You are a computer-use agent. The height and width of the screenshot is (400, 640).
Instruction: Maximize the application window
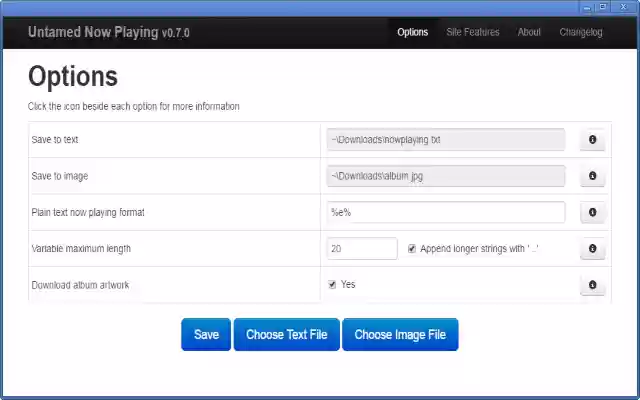(603, 7)
